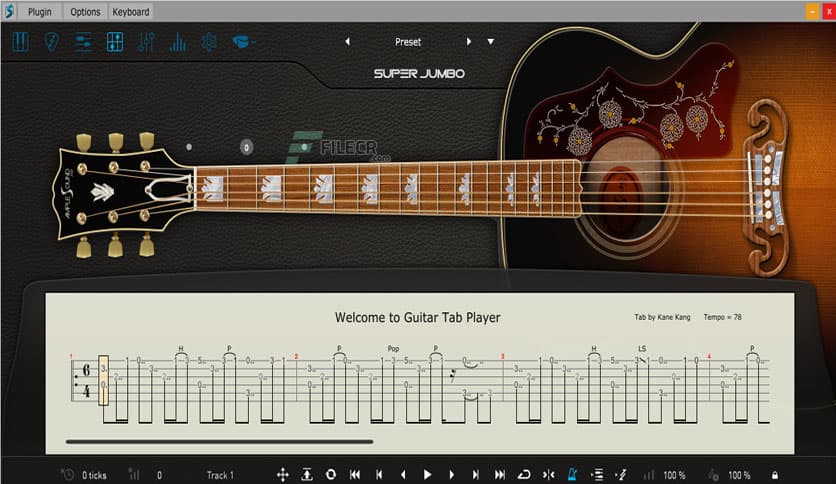This screenshot has height=484, width=836.
Task: Toggle loop playback
Action: pyautogui.click(x=524, y=474)
